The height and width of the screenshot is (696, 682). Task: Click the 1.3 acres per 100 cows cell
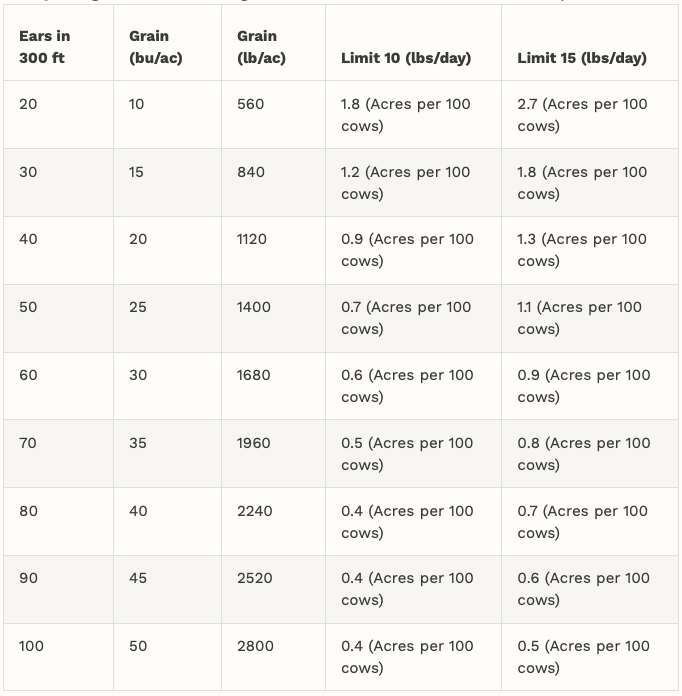[x=582, y=250]
